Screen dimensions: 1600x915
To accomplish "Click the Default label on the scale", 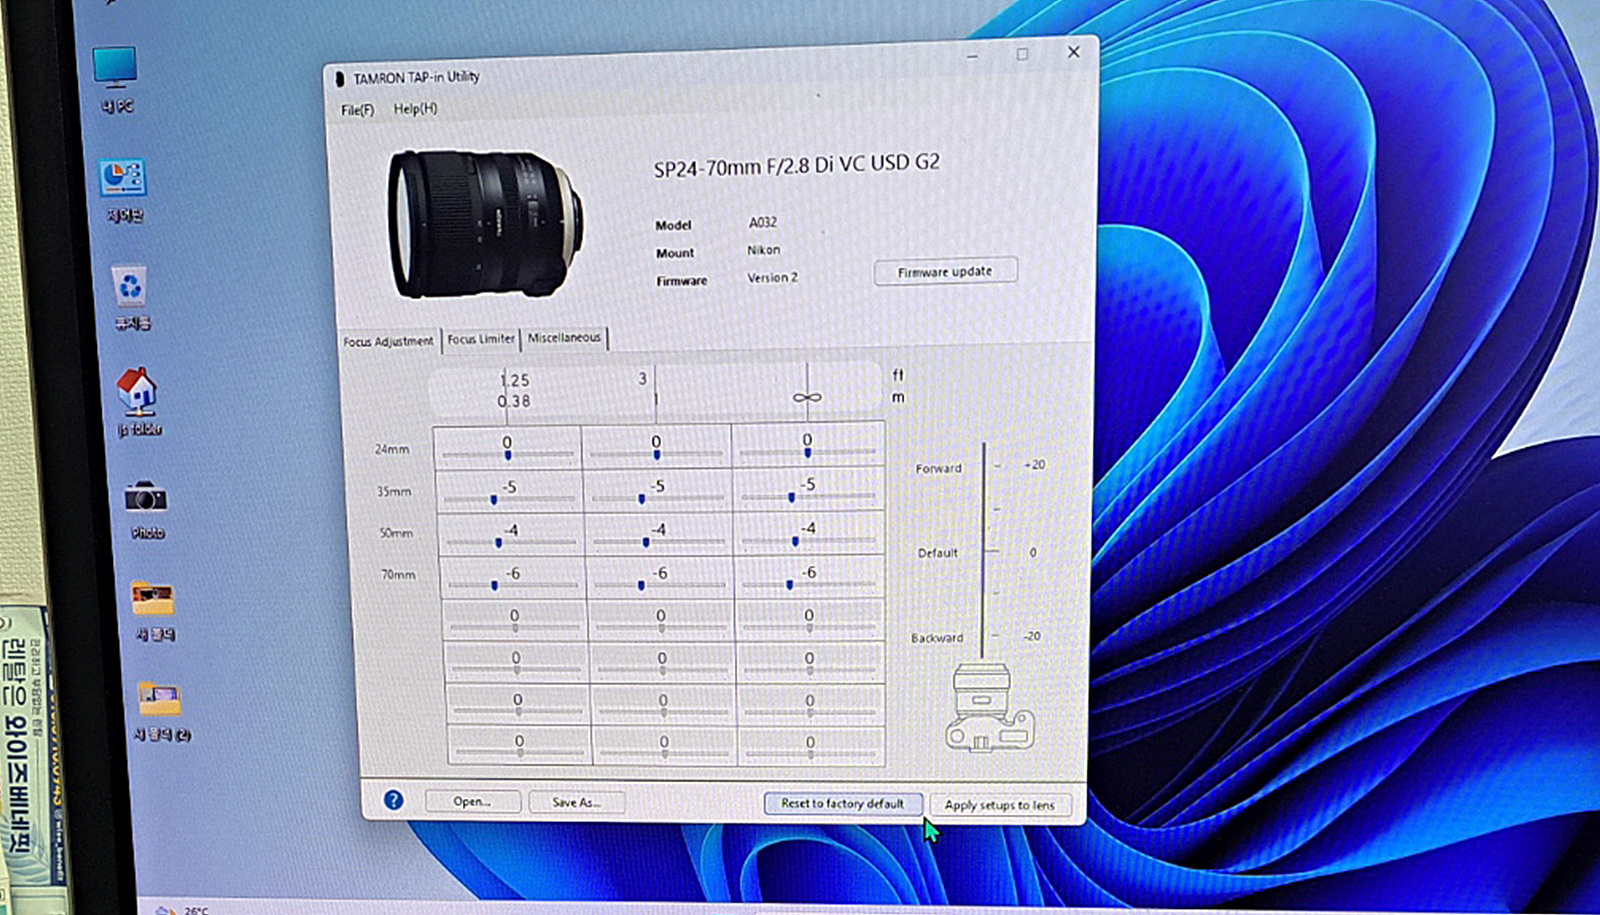I will 938,552.
